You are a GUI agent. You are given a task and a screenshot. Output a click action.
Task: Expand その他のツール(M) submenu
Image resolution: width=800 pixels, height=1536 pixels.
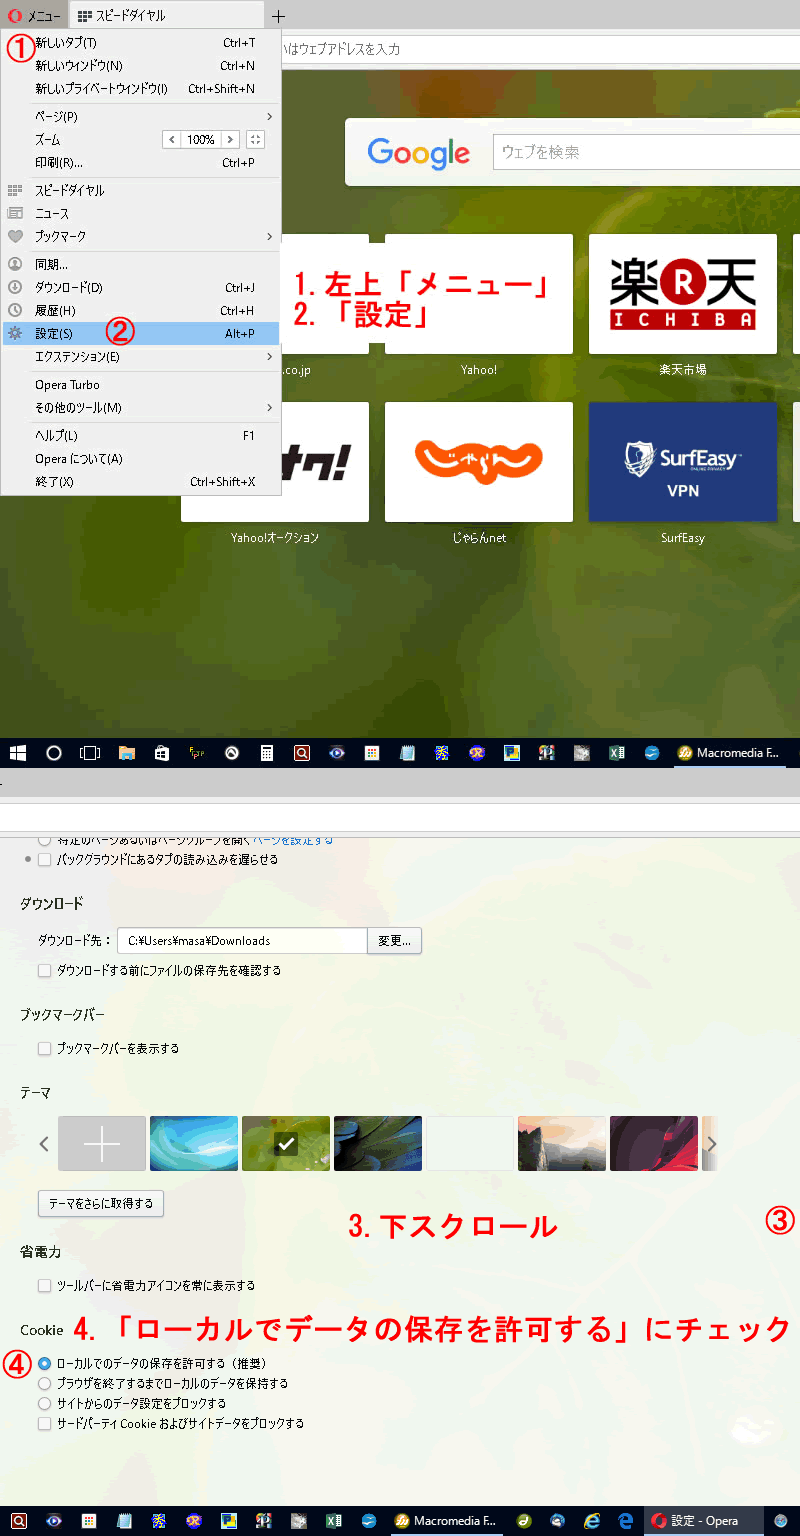coord(140,408)
